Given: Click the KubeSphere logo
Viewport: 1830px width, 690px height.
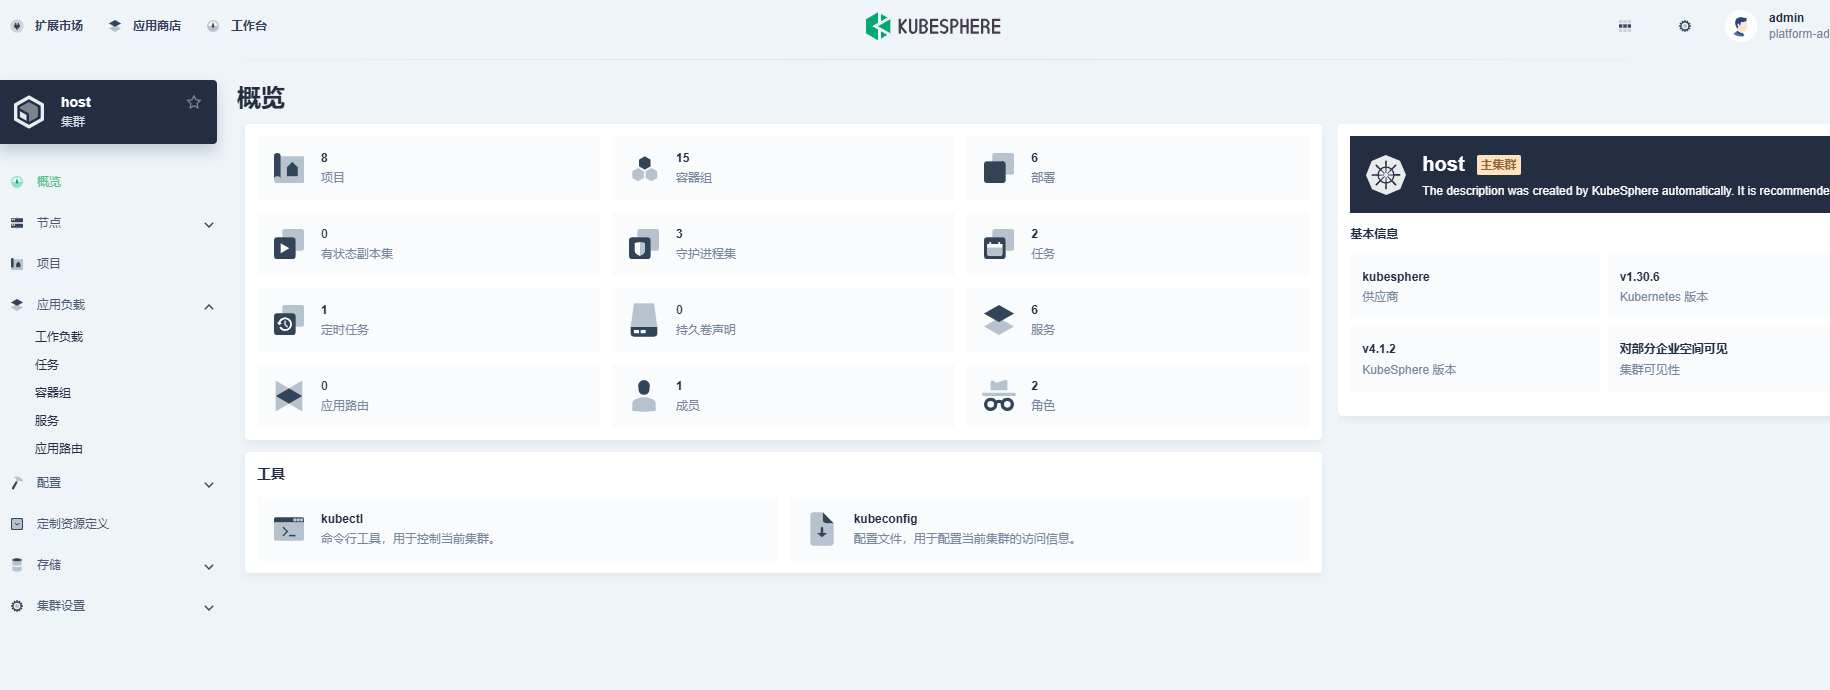Looking at the screenshot, I should tap(933, 26).
